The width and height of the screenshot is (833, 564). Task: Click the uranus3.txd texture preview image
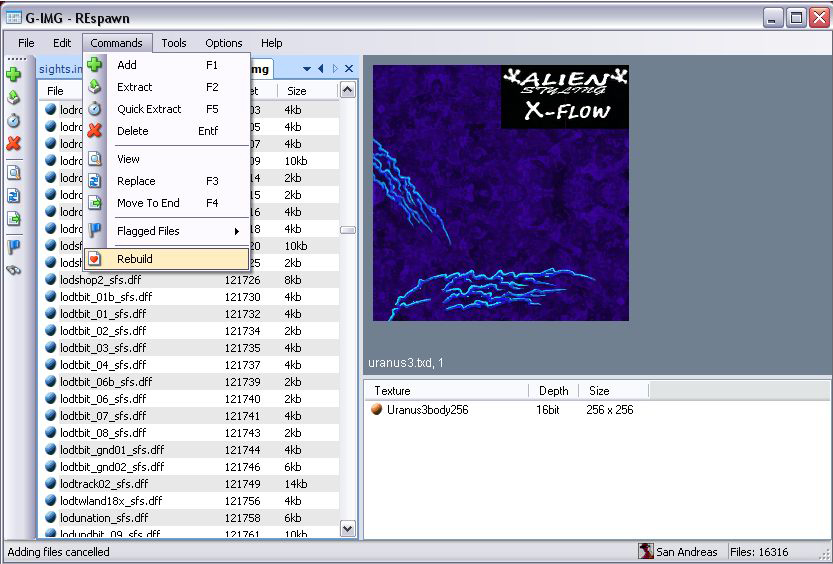click(x=500, y=193)
